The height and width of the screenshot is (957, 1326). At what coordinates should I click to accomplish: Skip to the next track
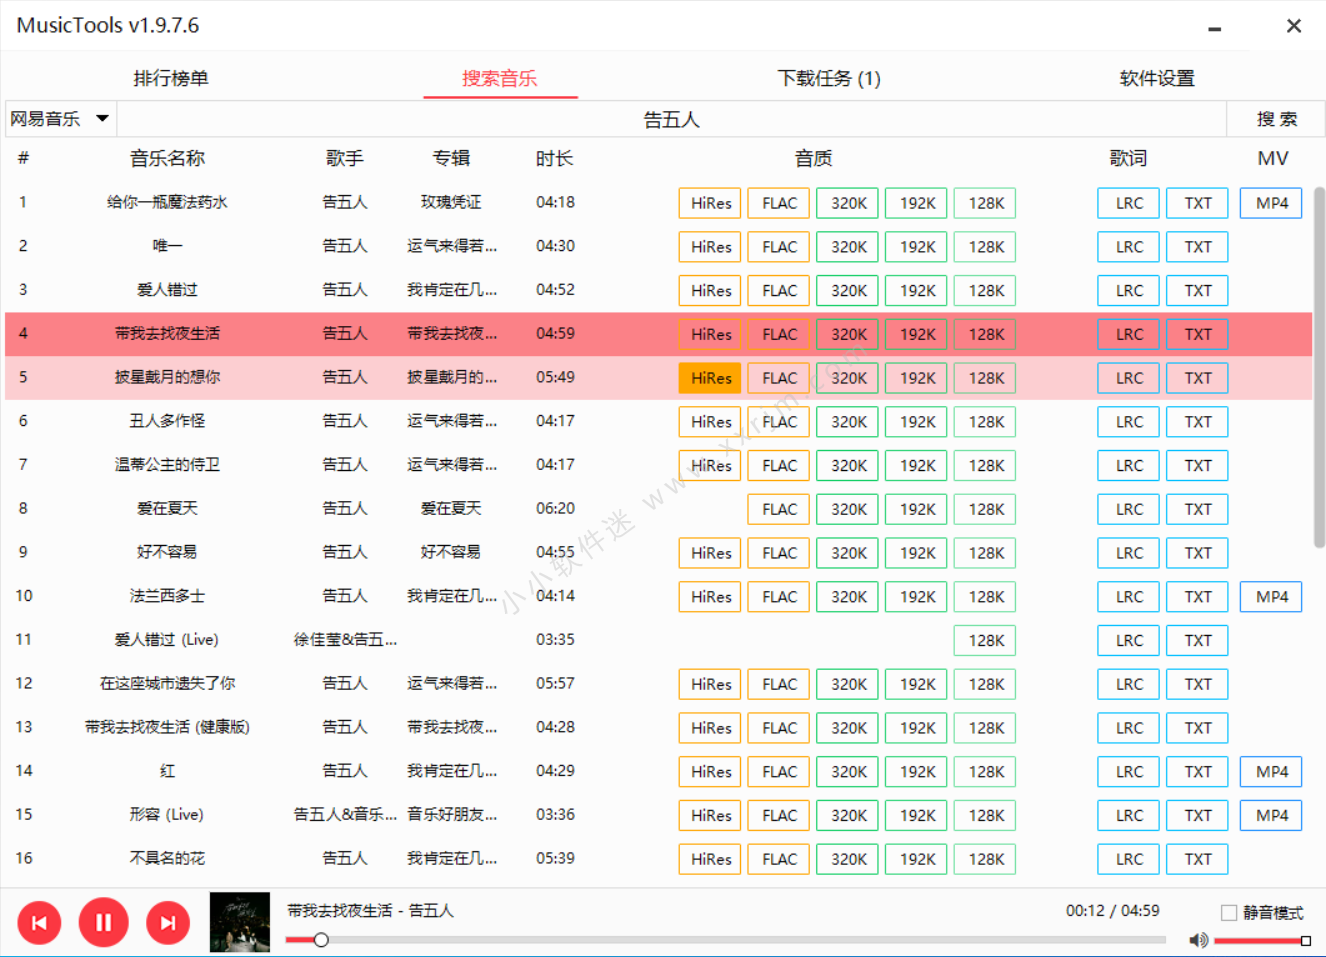coord(167,923)
